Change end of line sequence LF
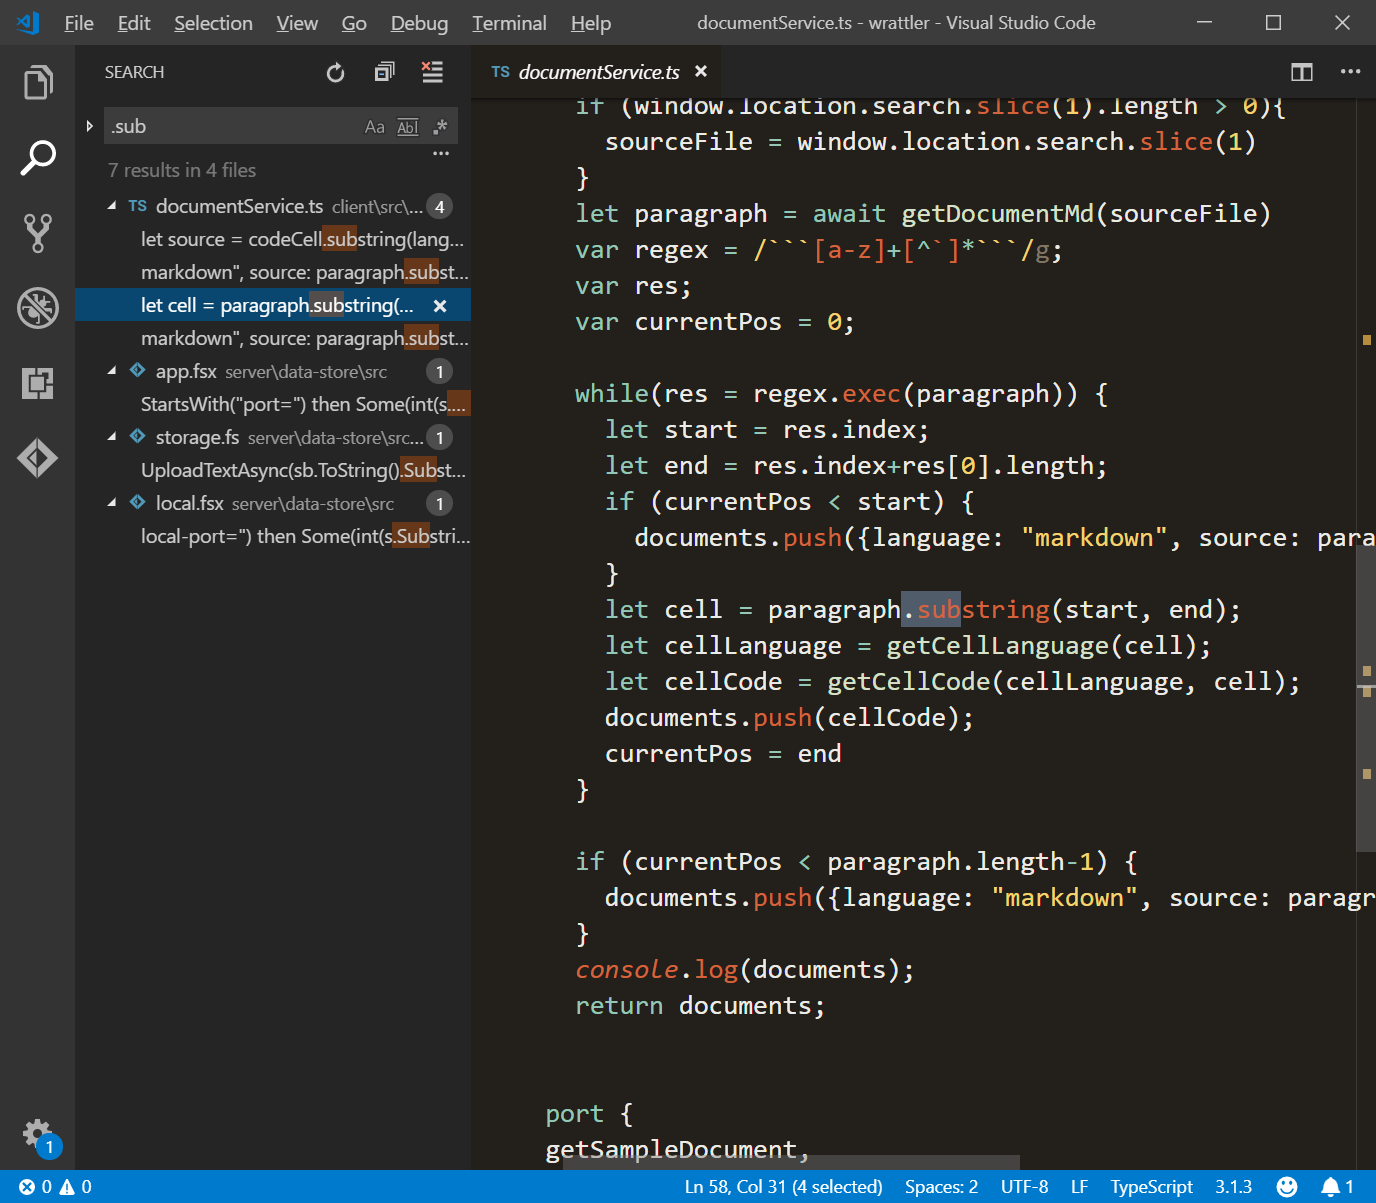 1079,1187
